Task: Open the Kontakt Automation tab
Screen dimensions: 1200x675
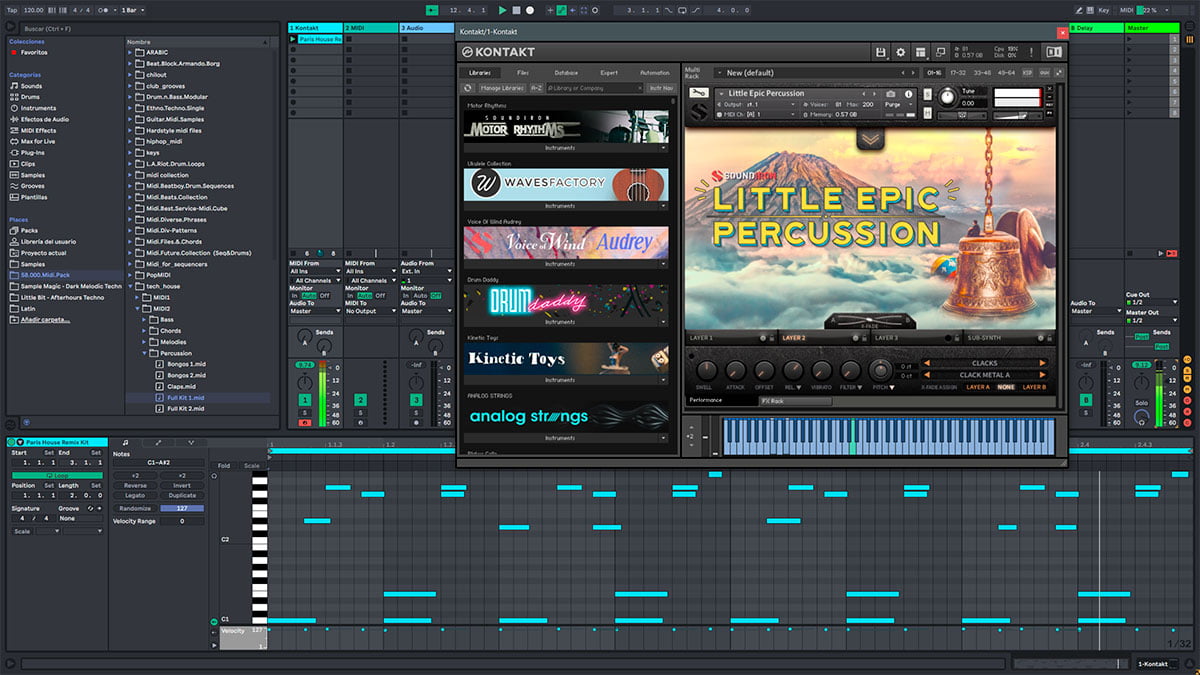Action: [x=654, y=73]
